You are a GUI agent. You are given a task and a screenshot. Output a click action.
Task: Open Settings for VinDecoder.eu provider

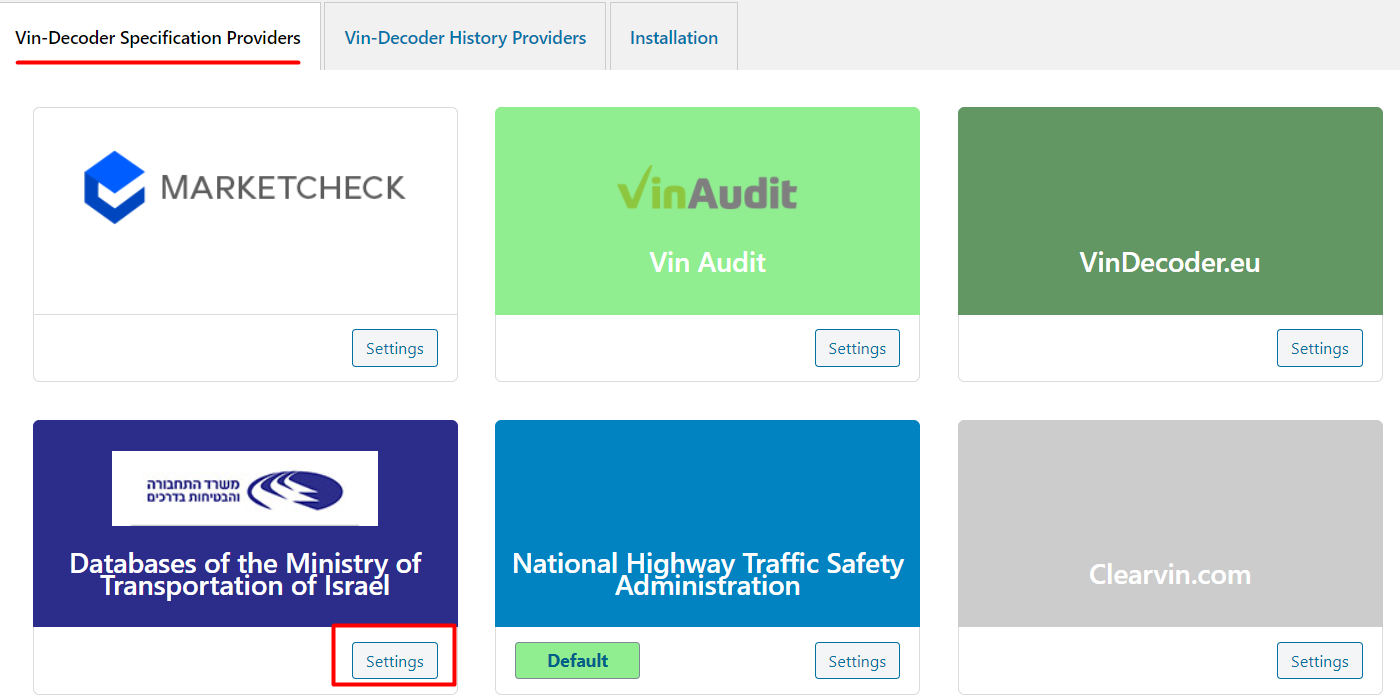click(1319, 348)
